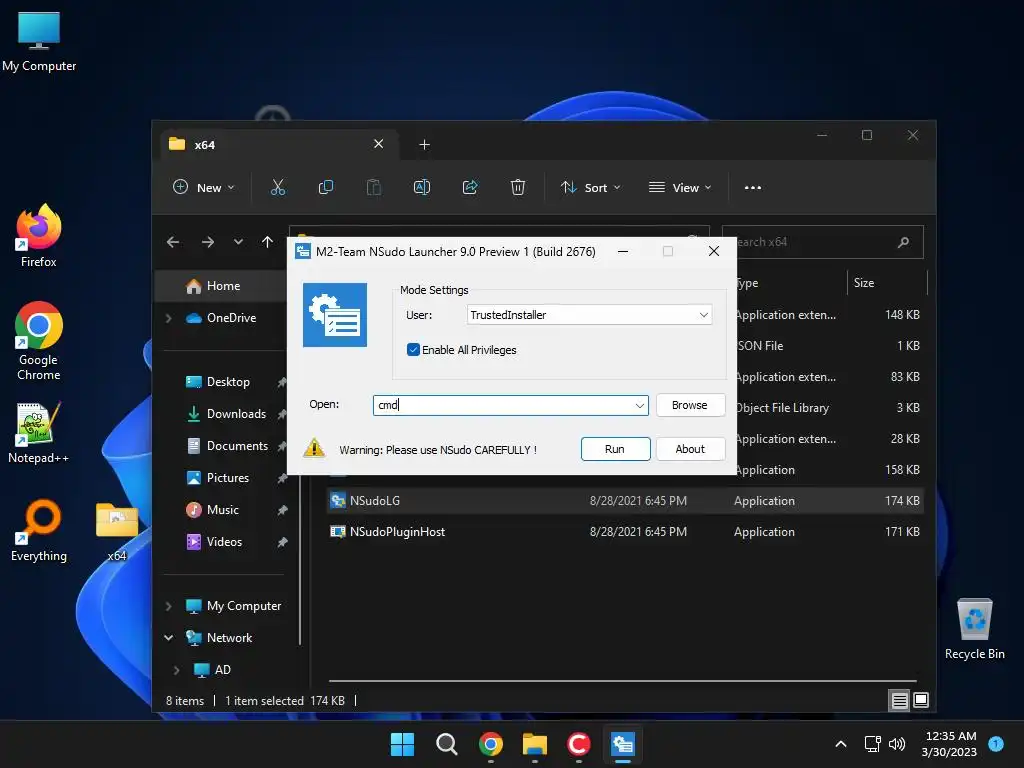Click the Browse button in NSudo
The width and height of the screenshot is (1024, 768).
pyautogui.click(x=690, y=405)
